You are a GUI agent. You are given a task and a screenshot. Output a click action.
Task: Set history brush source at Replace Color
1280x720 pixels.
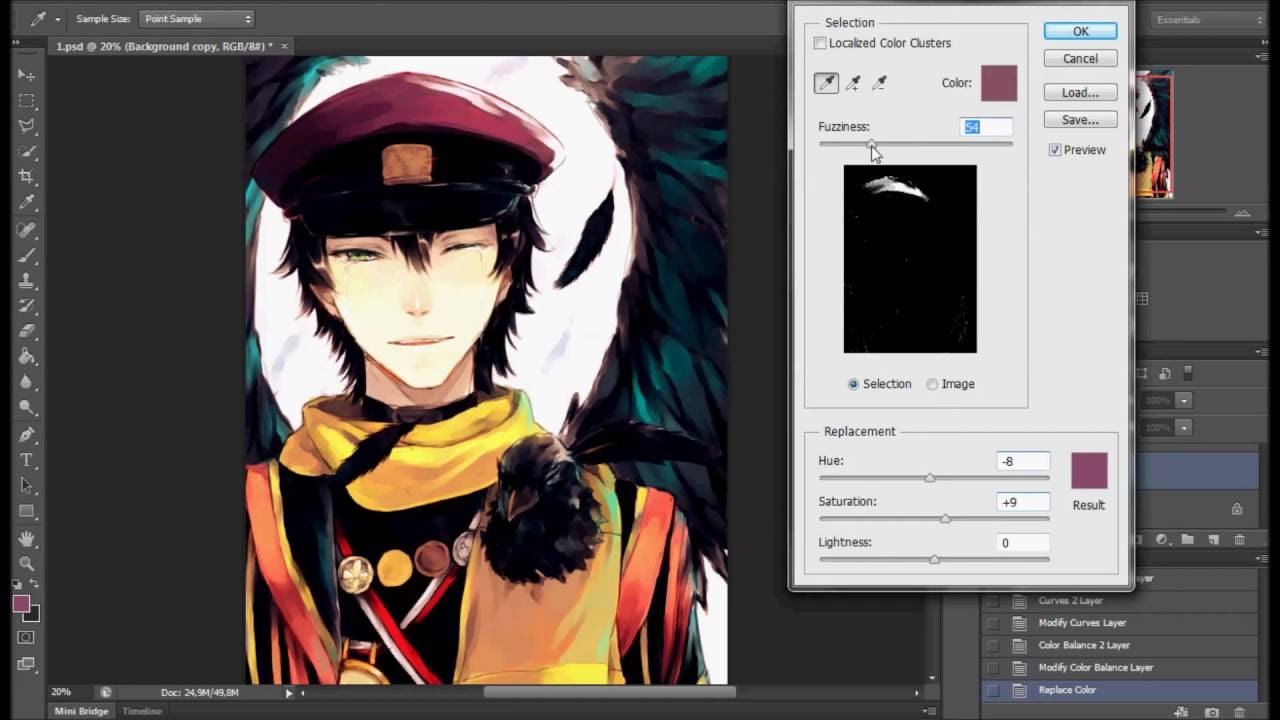coord(993,690)
